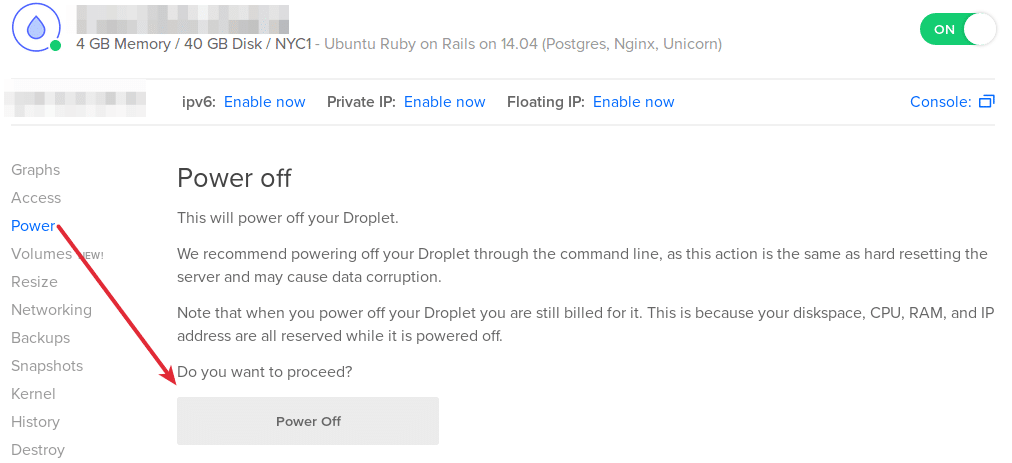
Task: Open the Kernel section
Action: tap(34, 394)
